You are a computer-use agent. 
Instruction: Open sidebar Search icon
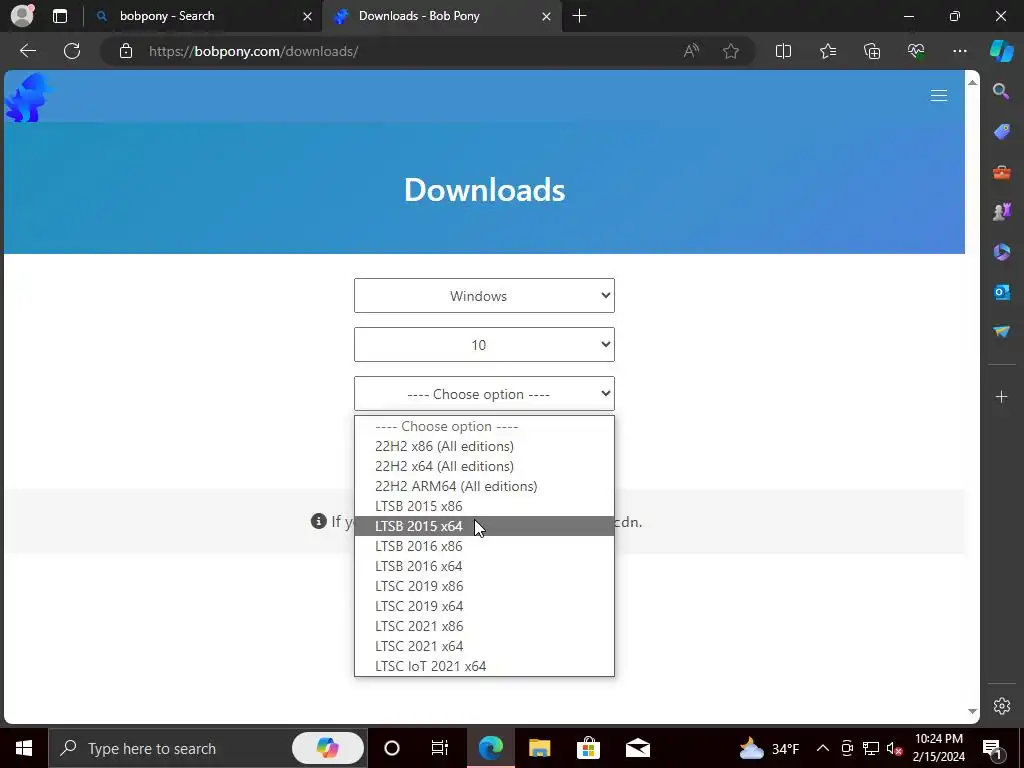pyautogui.click(x=1001, y=91)
